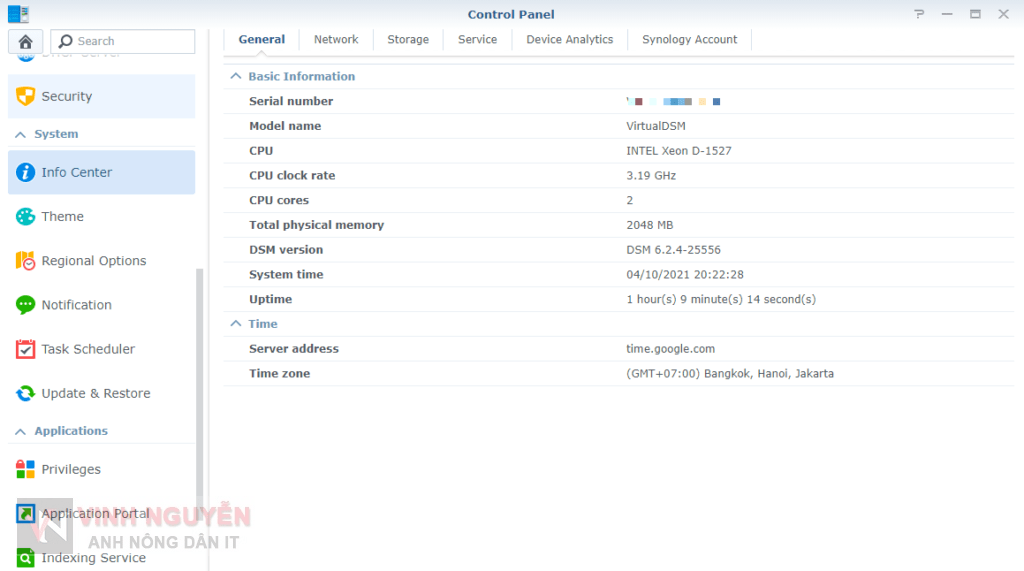Viewport: 1024px width, 571px height.
Task: Select the Info Center icon
Action: 26,172
